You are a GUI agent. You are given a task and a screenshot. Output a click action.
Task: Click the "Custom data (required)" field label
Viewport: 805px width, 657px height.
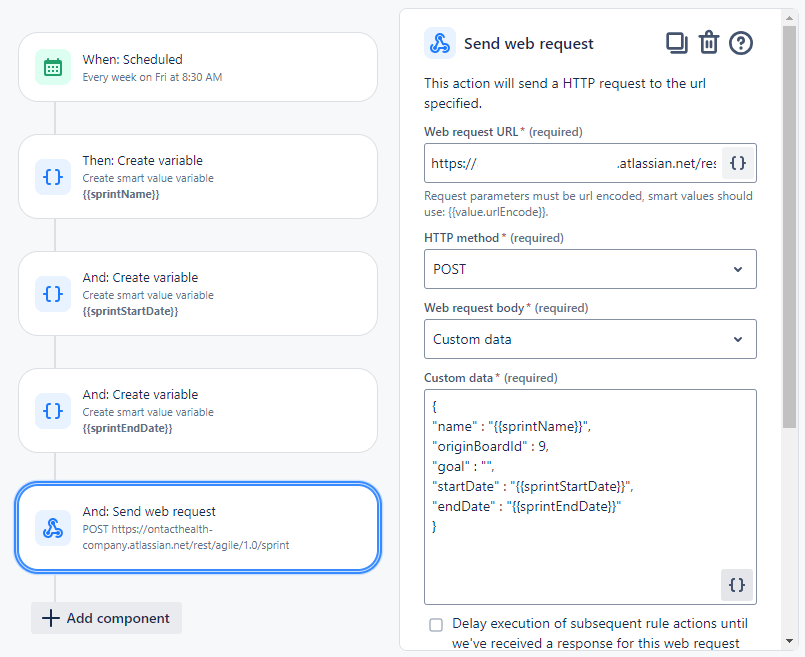491,378
